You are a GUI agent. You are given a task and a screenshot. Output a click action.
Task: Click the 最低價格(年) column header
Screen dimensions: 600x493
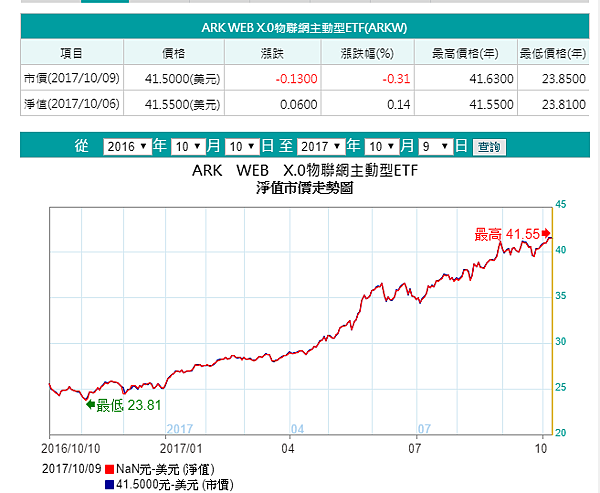coord(553,53)
